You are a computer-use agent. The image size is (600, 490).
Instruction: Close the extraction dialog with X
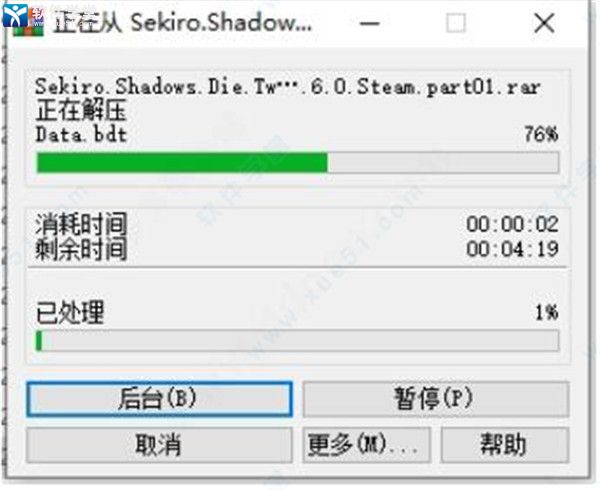coord(544,23)
